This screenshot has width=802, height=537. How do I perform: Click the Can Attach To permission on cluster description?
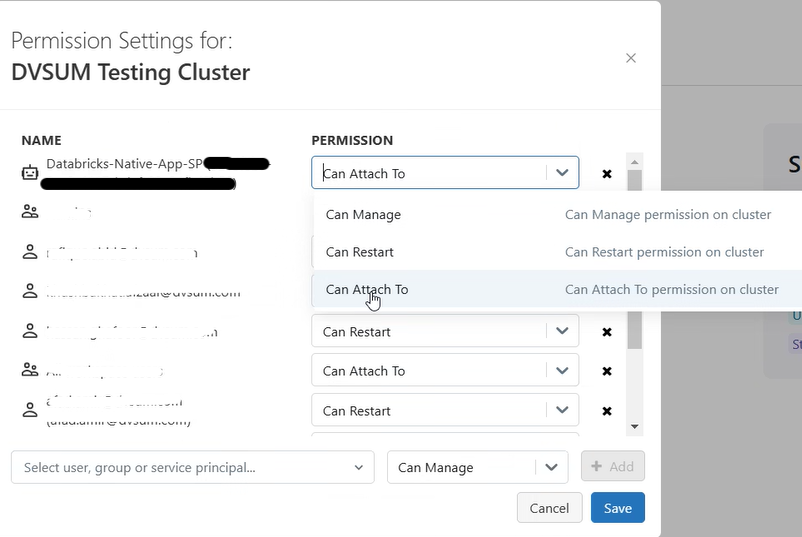tap(672, 289)
